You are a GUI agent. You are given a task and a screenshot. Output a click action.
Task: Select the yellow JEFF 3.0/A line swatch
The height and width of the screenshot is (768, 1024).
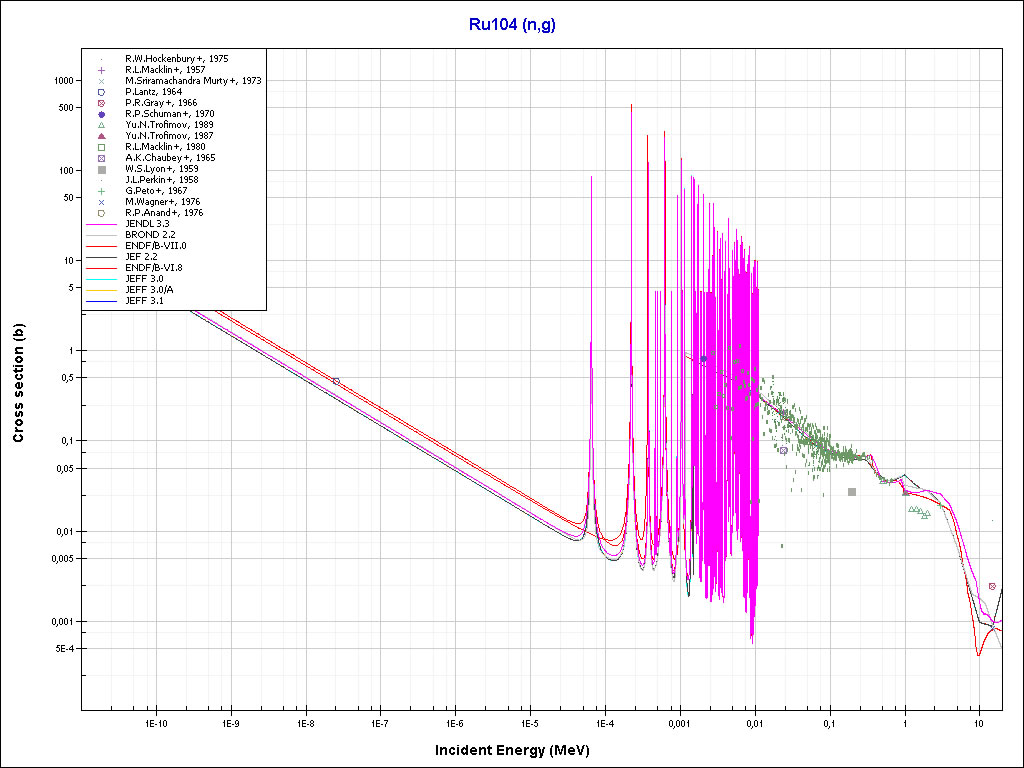click(x=102, y=290)
